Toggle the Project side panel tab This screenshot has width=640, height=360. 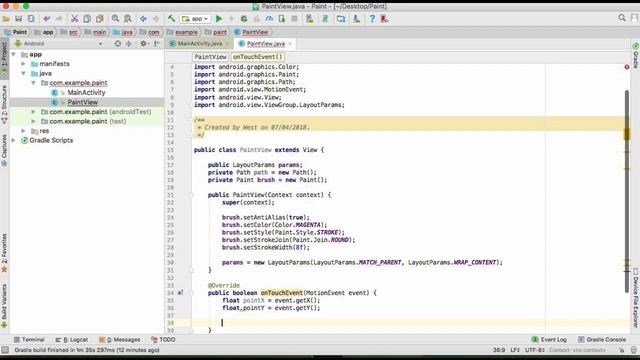point(4,58)
